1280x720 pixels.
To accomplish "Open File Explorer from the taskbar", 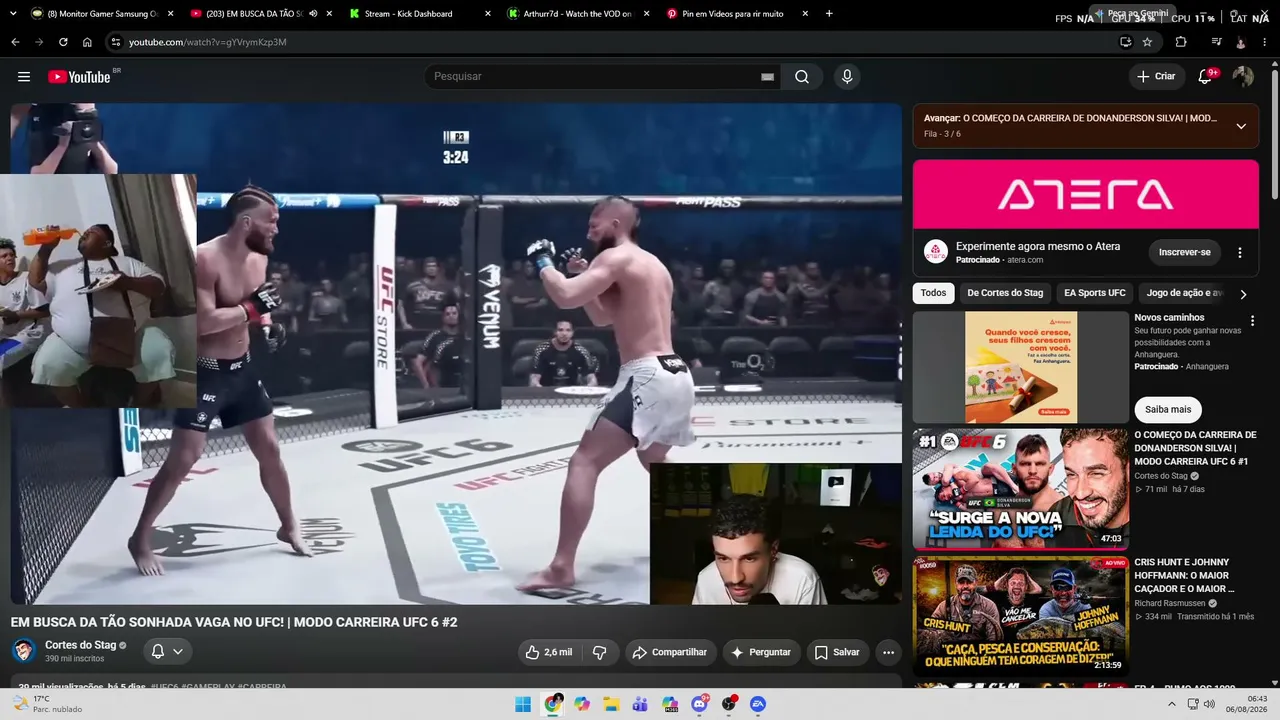I will [610, 704].
